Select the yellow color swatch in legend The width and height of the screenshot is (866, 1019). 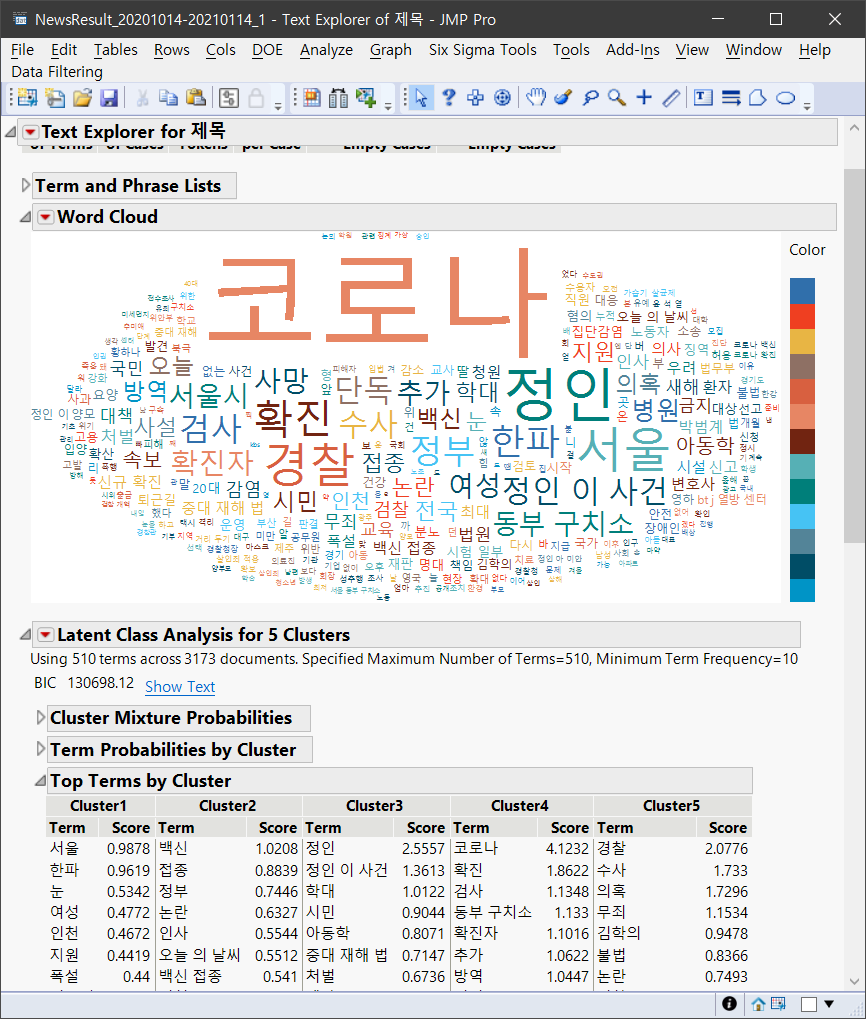(x=802, y=341)
